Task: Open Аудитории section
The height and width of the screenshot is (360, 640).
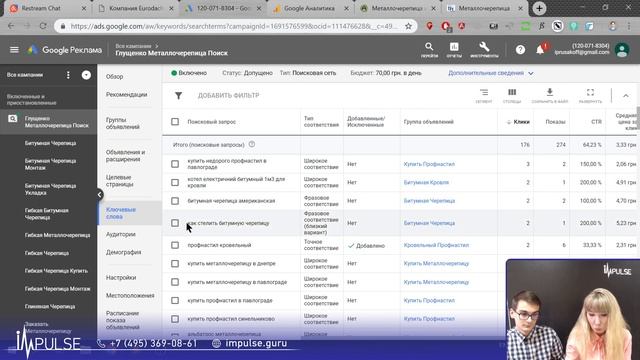Action: (121, 234)
